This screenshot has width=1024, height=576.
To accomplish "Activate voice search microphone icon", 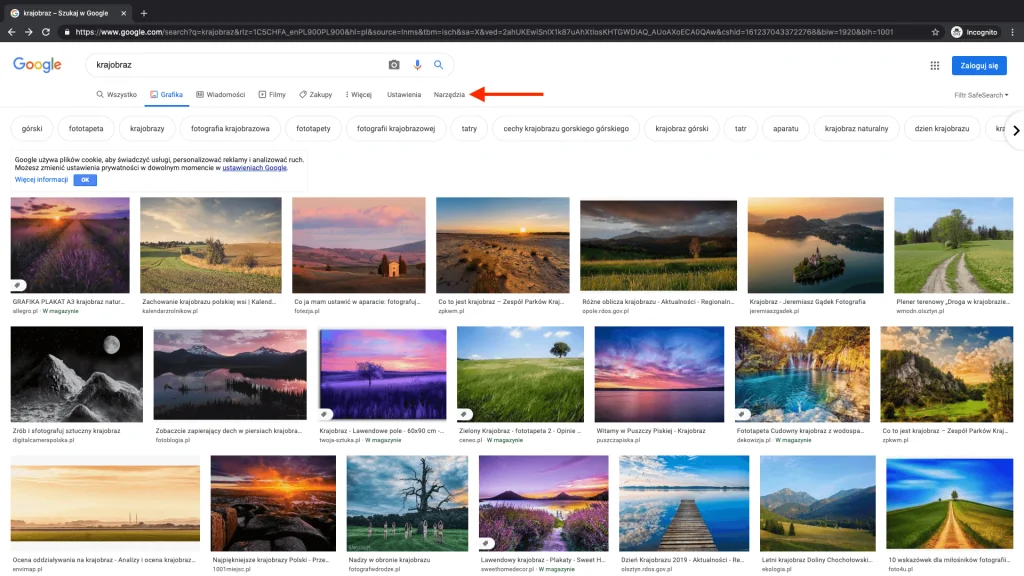I will (x=417, y=64).
